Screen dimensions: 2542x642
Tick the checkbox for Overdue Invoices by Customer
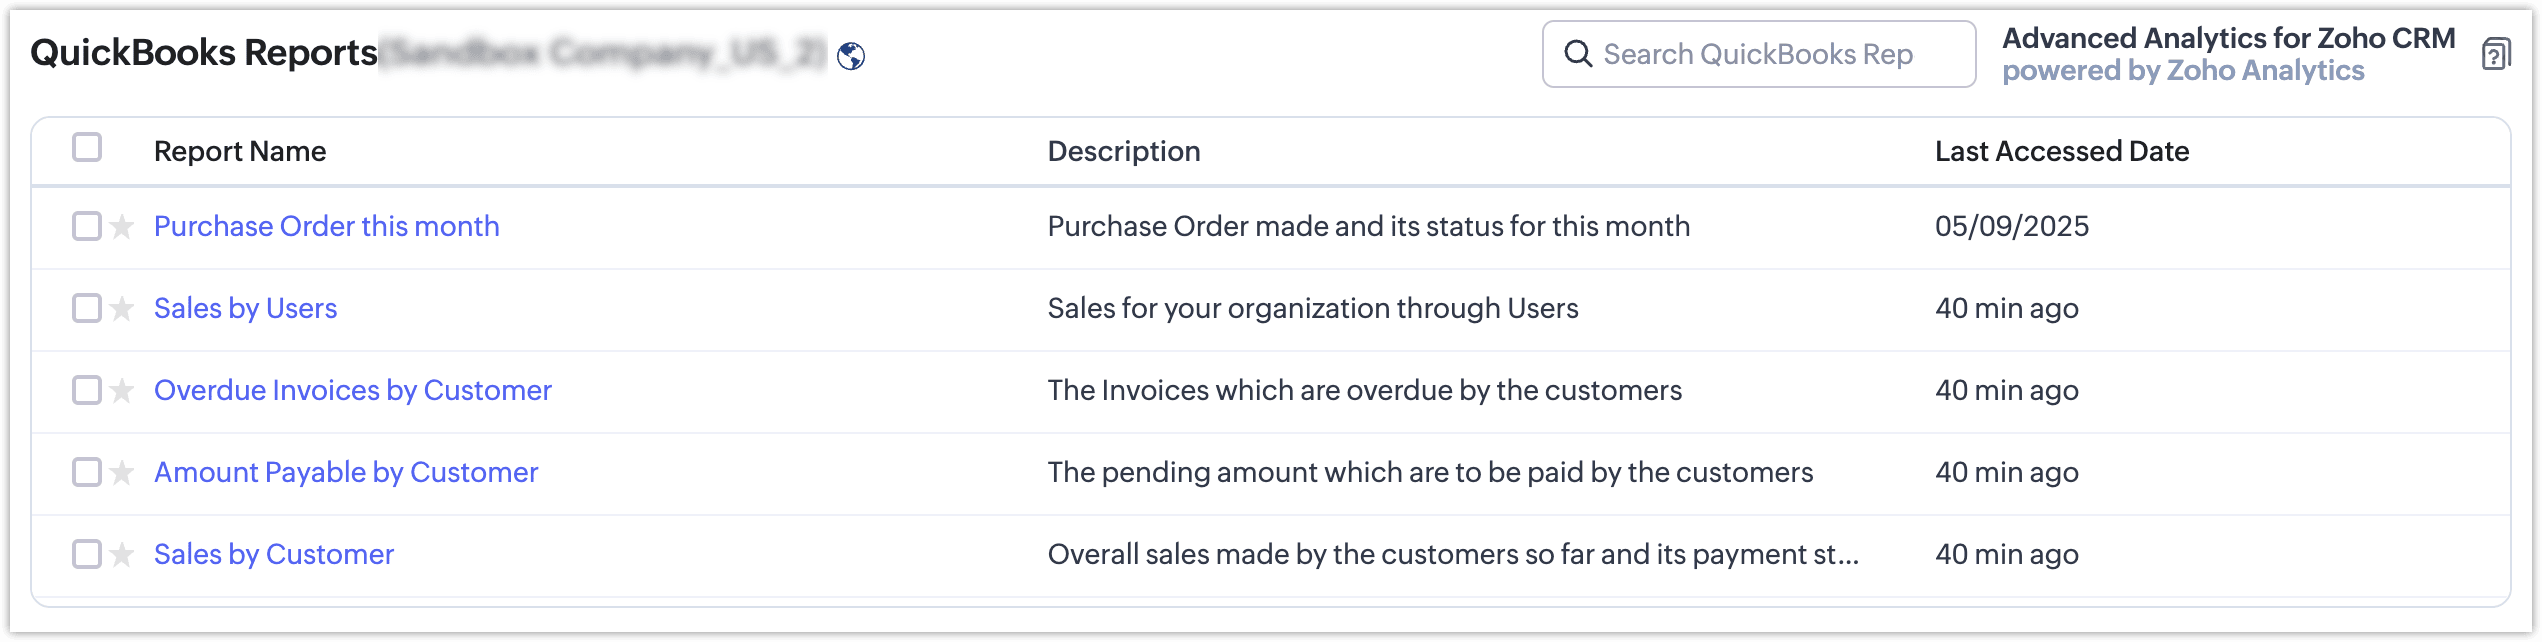(87, 390)
